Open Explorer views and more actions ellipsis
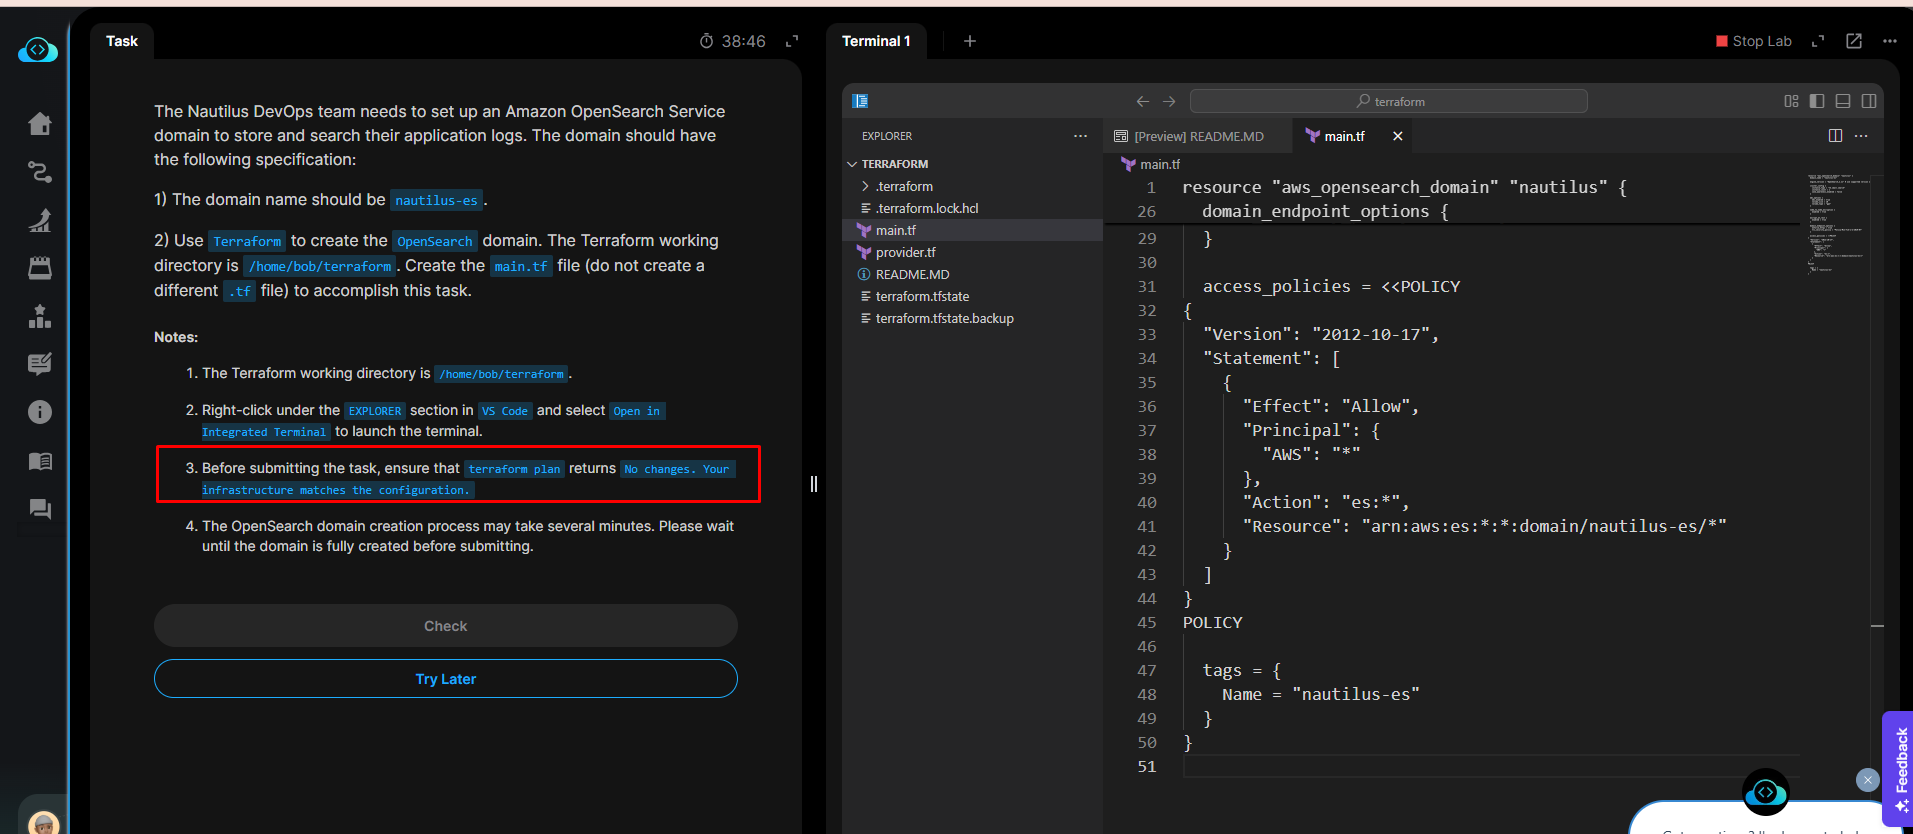The height and width of the screenshot is (834, 1913). tap(1080, 136)
